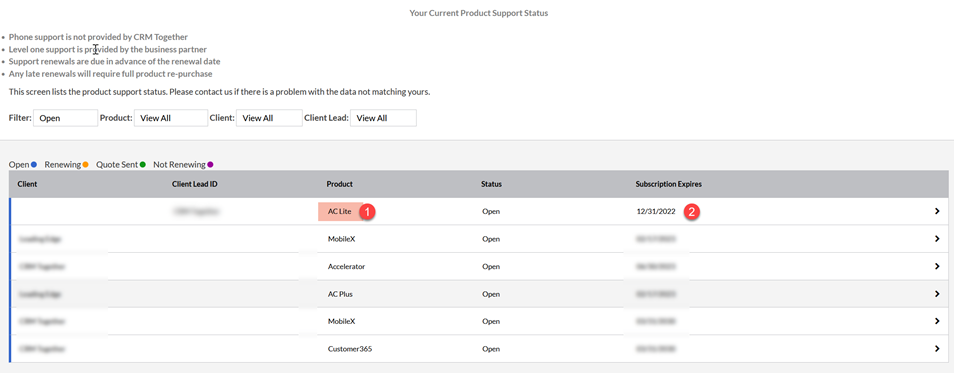Select the Accelerator product cell

click(x=346, y=267)
